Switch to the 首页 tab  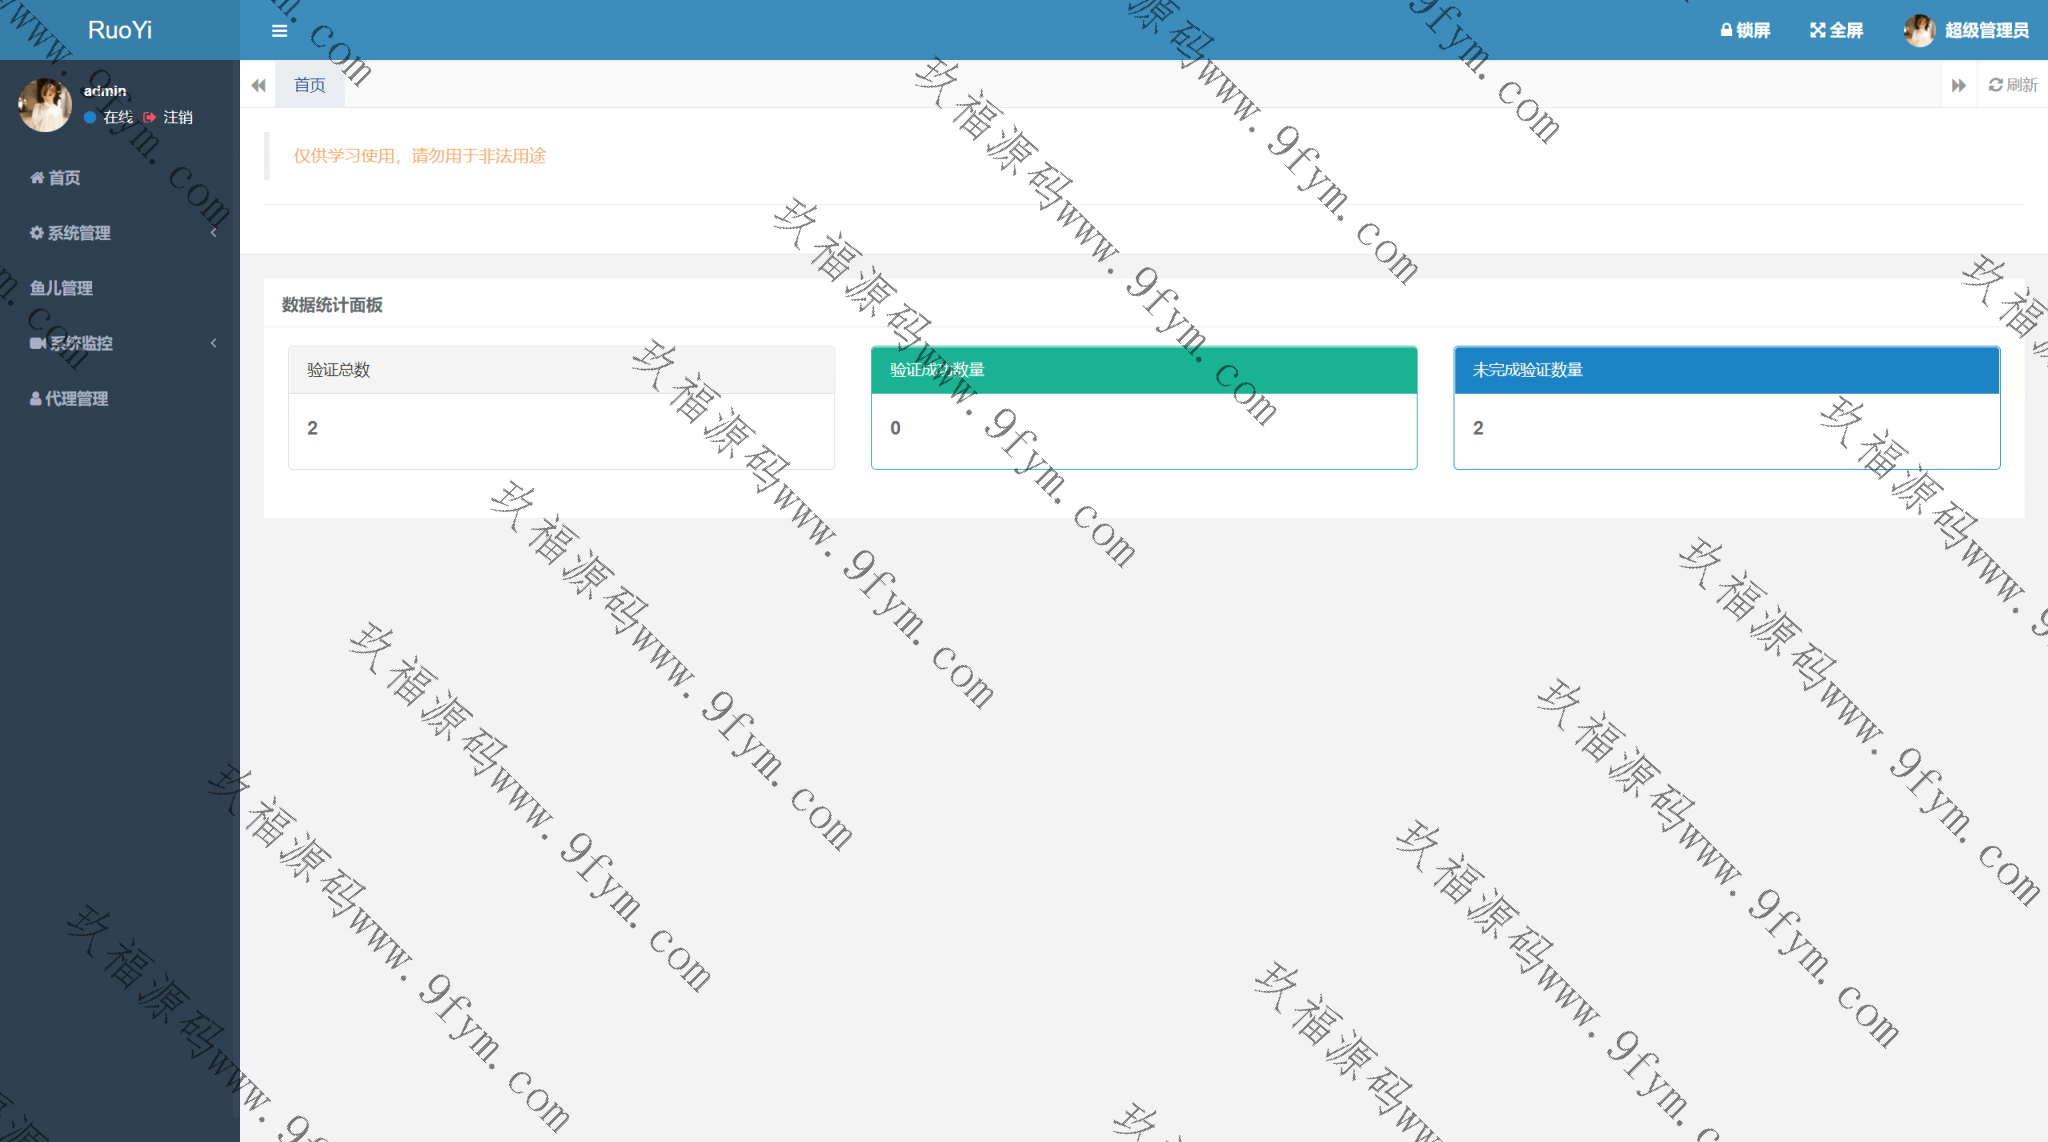(309, 85)
